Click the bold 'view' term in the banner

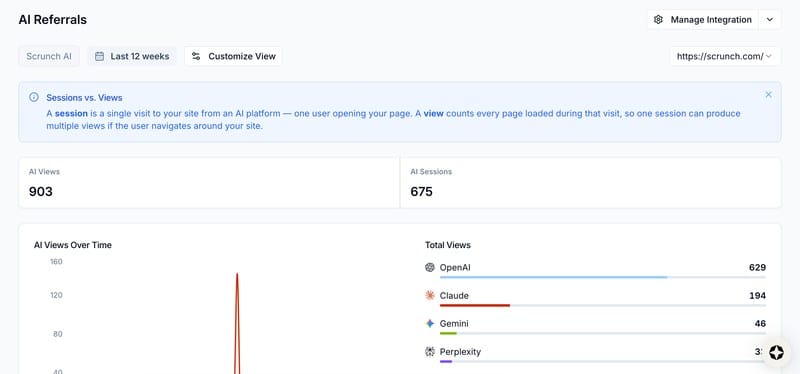click(x=433, y=113)
